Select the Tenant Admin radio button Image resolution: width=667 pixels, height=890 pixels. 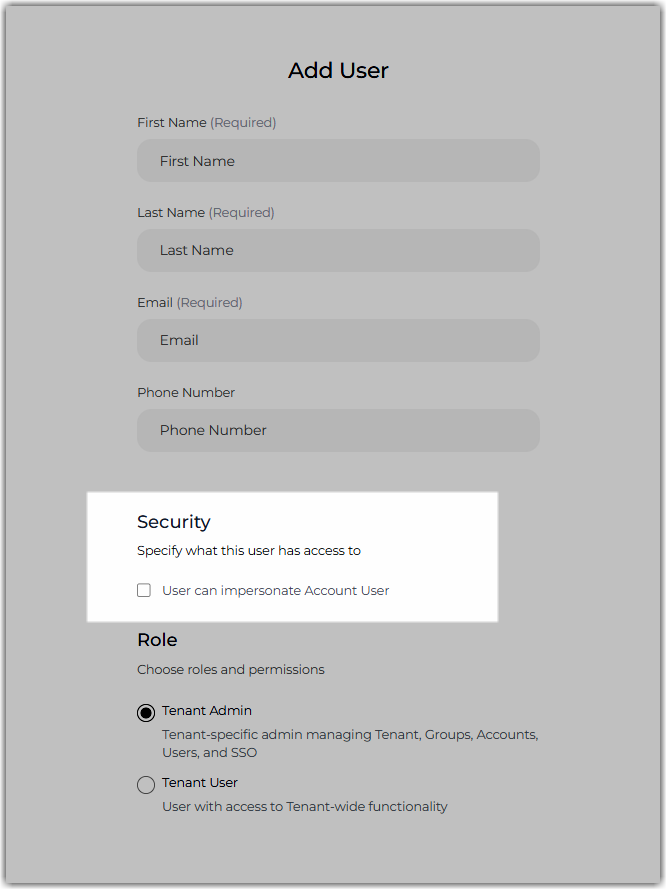pos(146,712)
